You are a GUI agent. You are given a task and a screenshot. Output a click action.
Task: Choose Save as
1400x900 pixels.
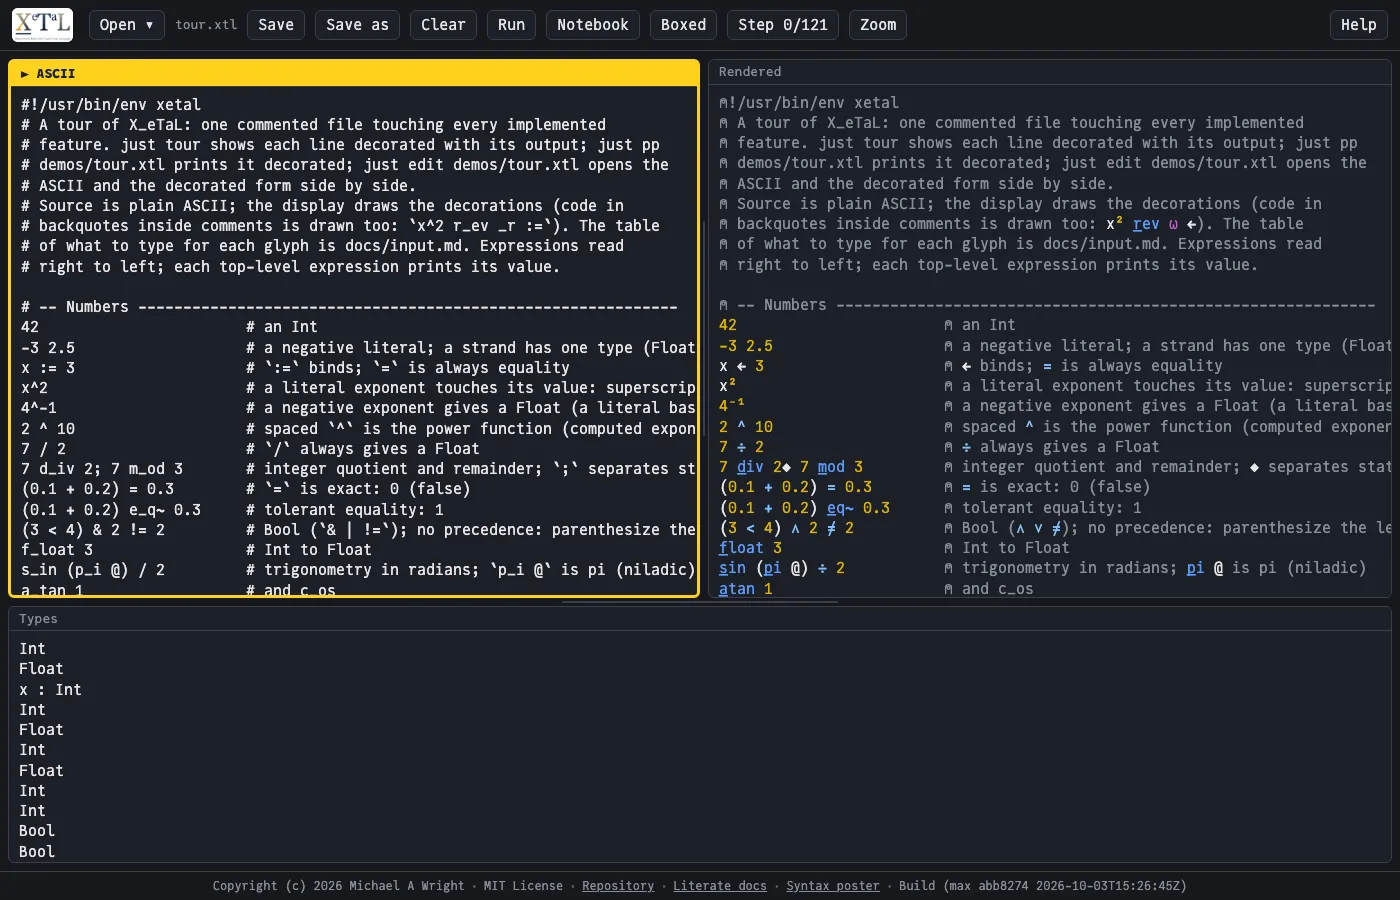click(357, 25)
